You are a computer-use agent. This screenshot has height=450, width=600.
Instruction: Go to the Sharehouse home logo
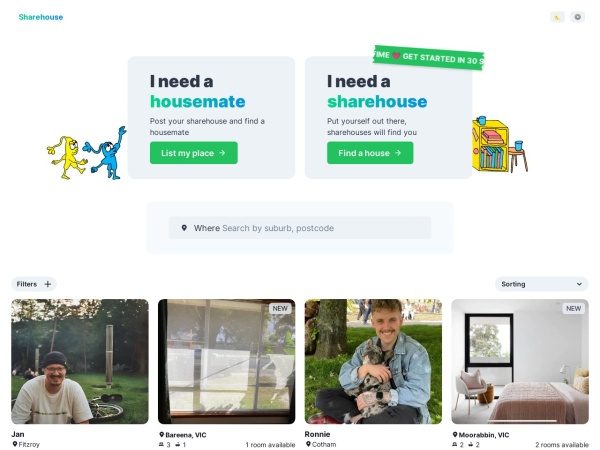click(x=41, y=17)
